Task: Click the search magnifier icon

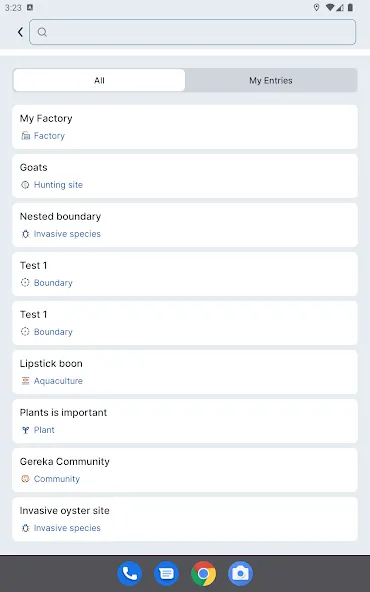Action: 42,32
